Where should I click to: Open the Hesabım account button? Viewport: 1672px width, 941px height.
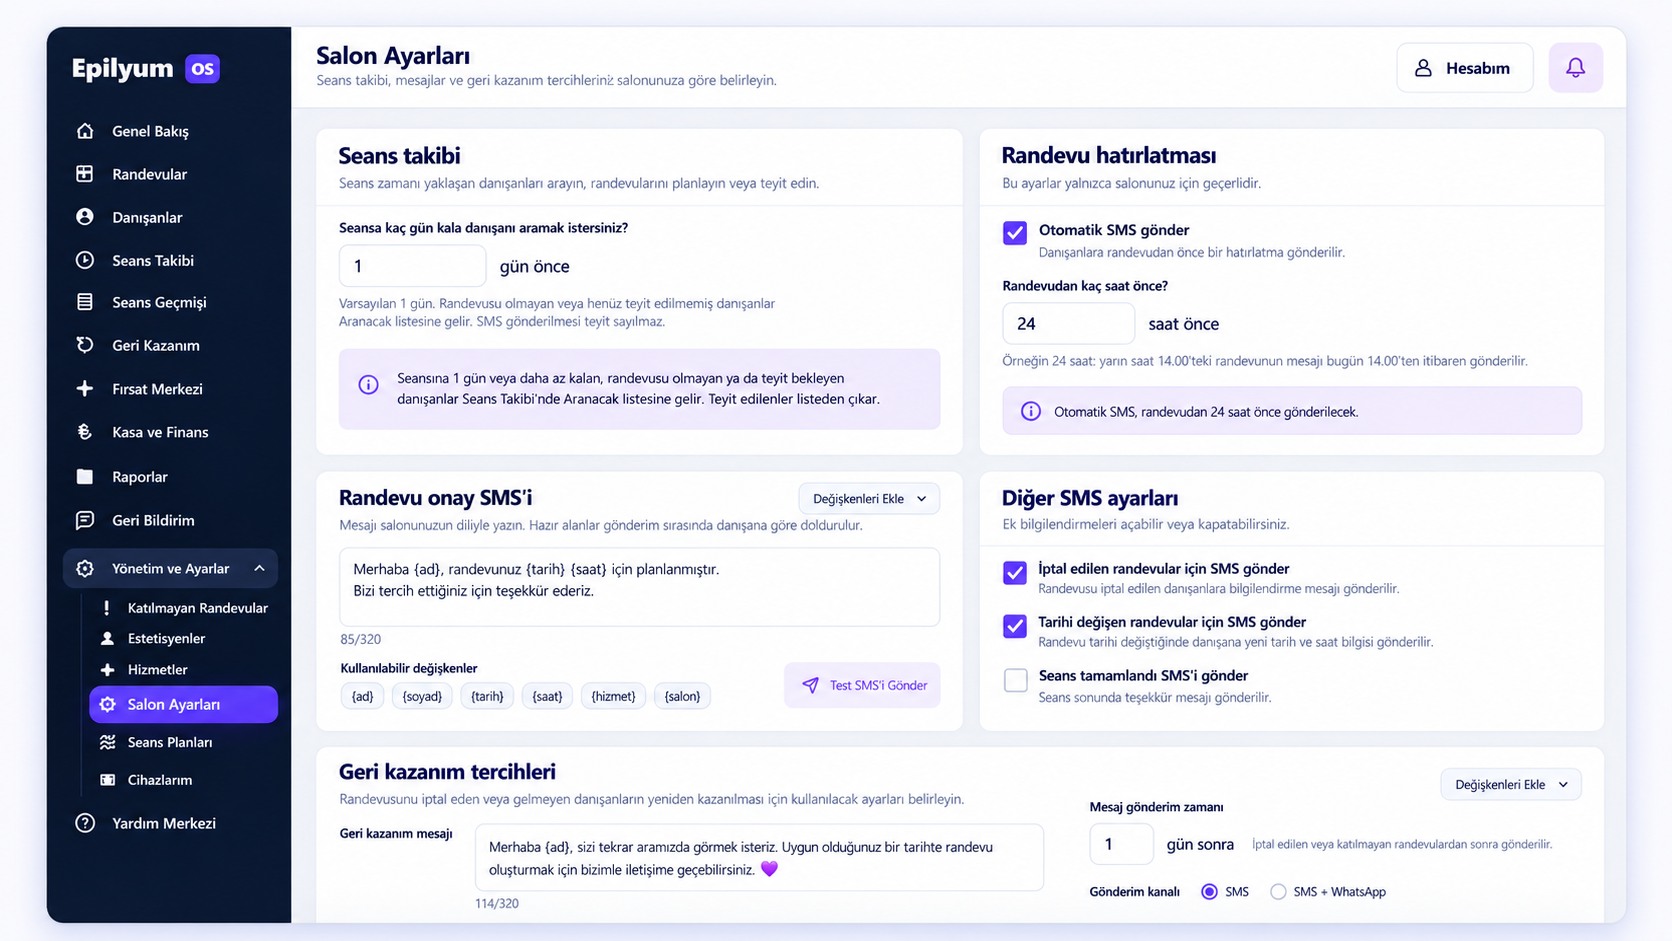[1464, 68]
